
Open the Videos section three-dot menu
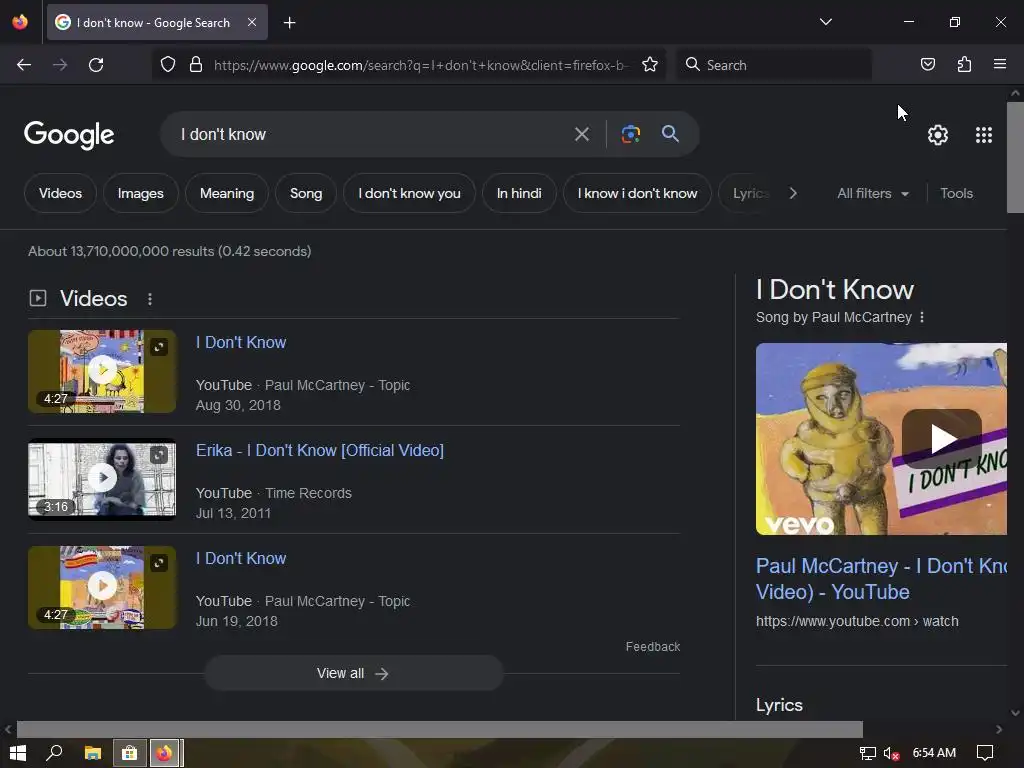150,299
